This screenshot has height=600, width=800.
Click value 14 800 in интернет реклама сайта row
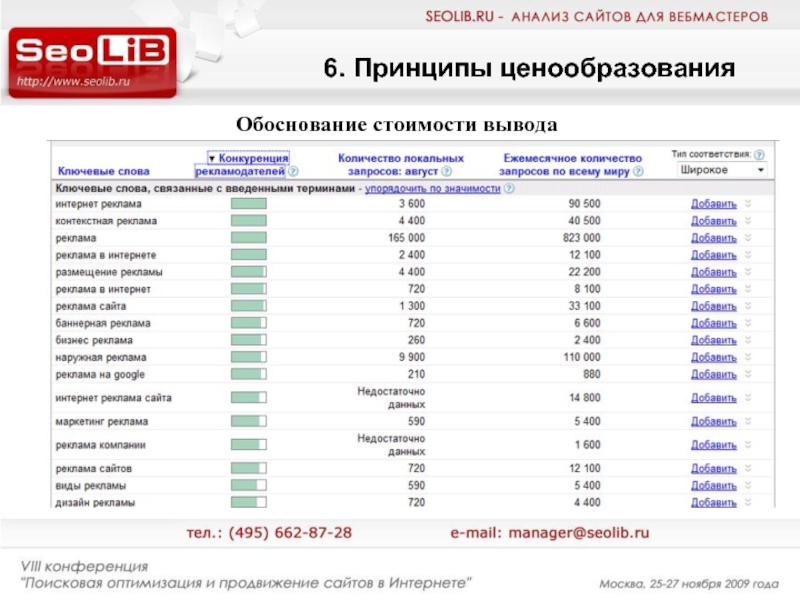[585, 397]
